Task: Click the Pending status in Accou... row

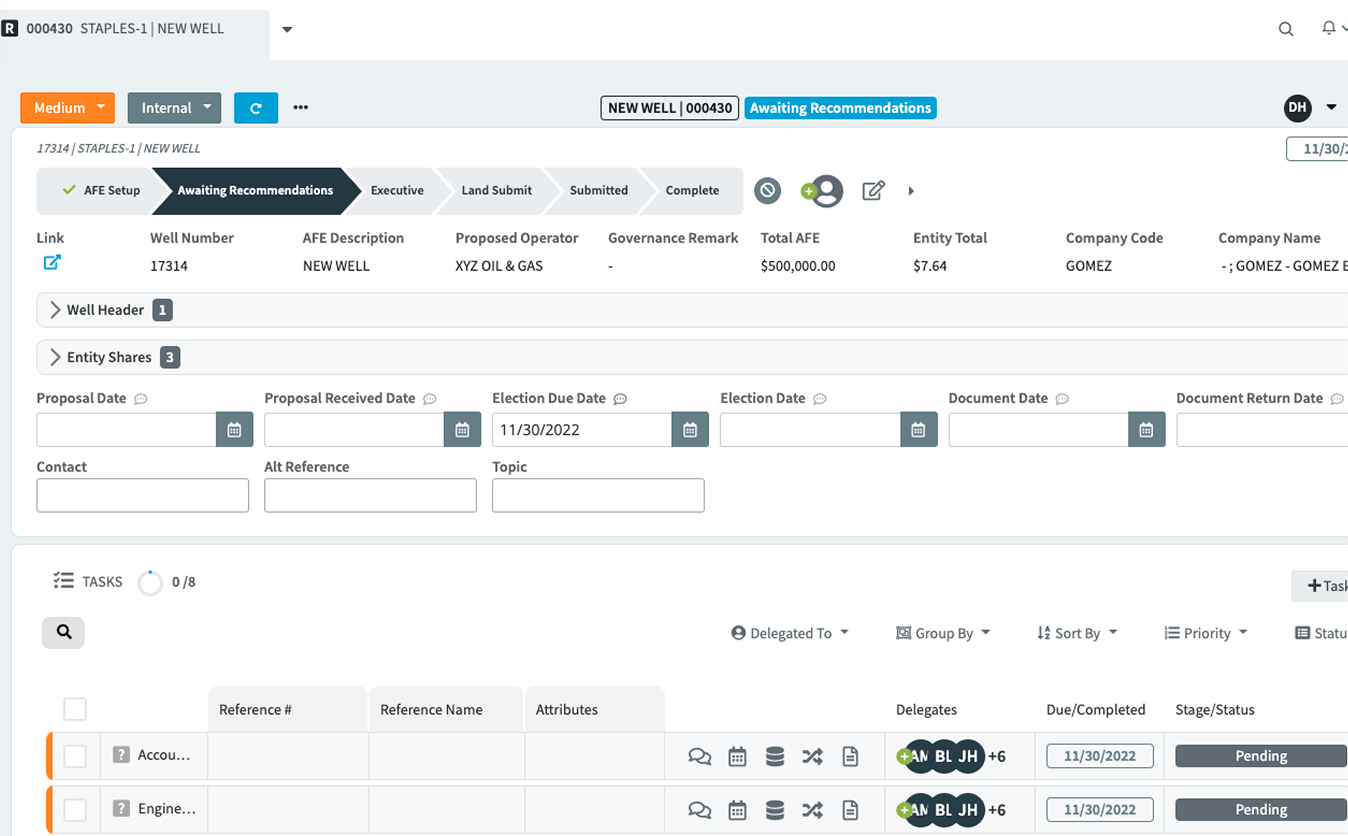Action: [x=1261, y=756]
